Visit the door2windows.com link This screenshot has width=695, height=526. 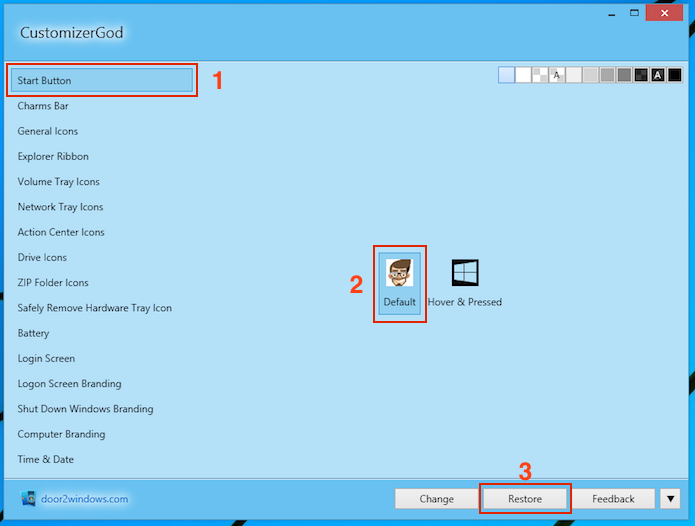[85, 499]
